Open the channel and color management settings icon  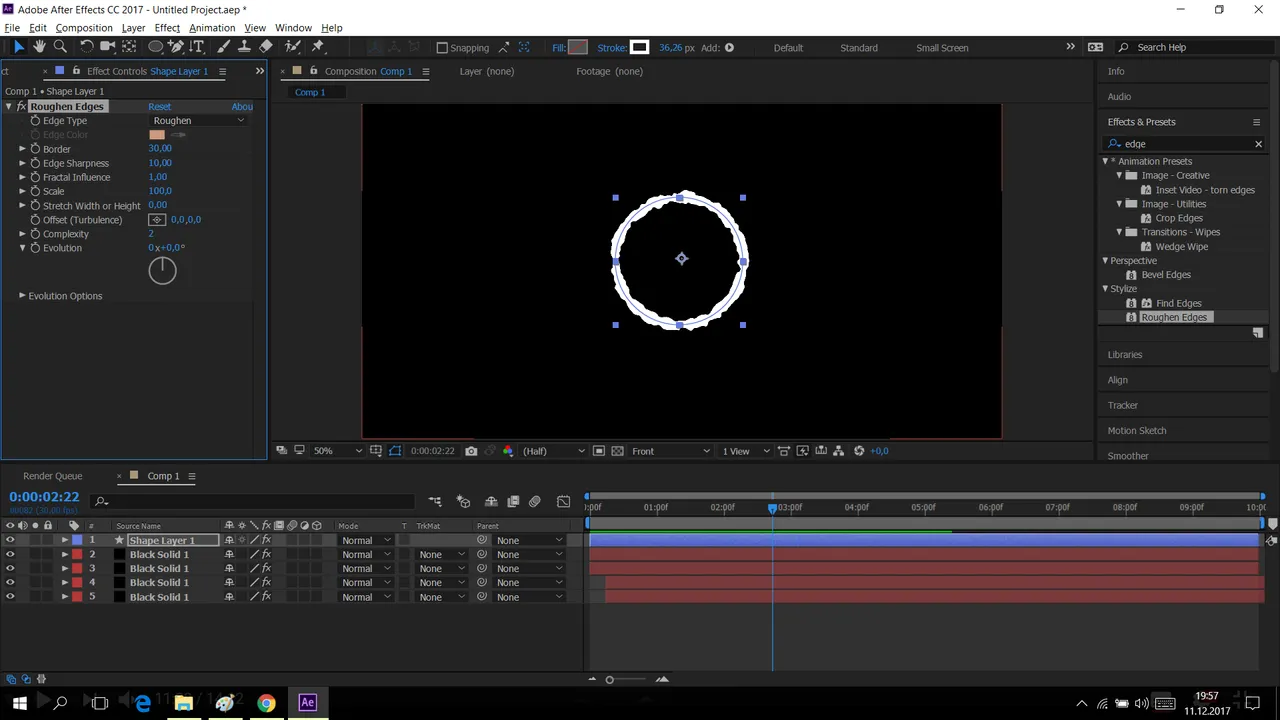(x=508, y=451)
